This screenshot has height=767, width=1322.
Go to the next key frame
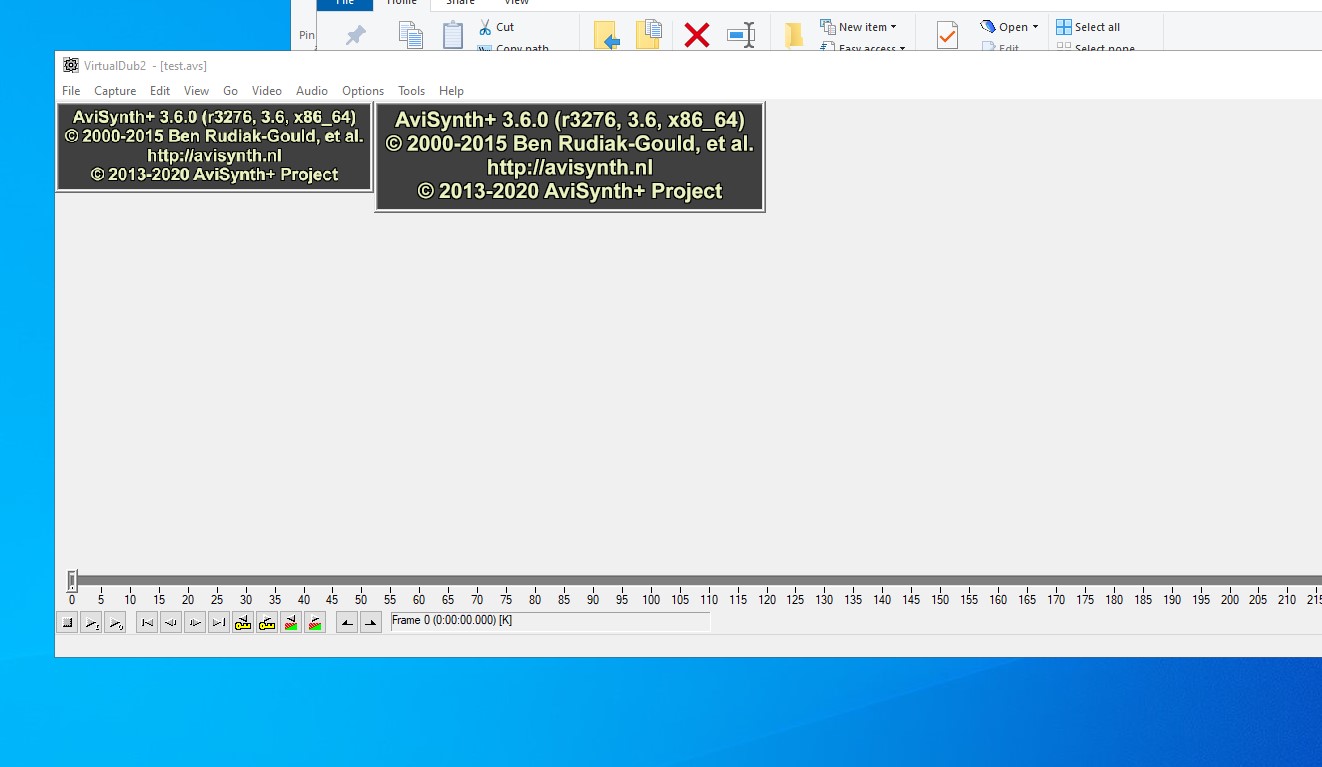(x=267, y=623)
